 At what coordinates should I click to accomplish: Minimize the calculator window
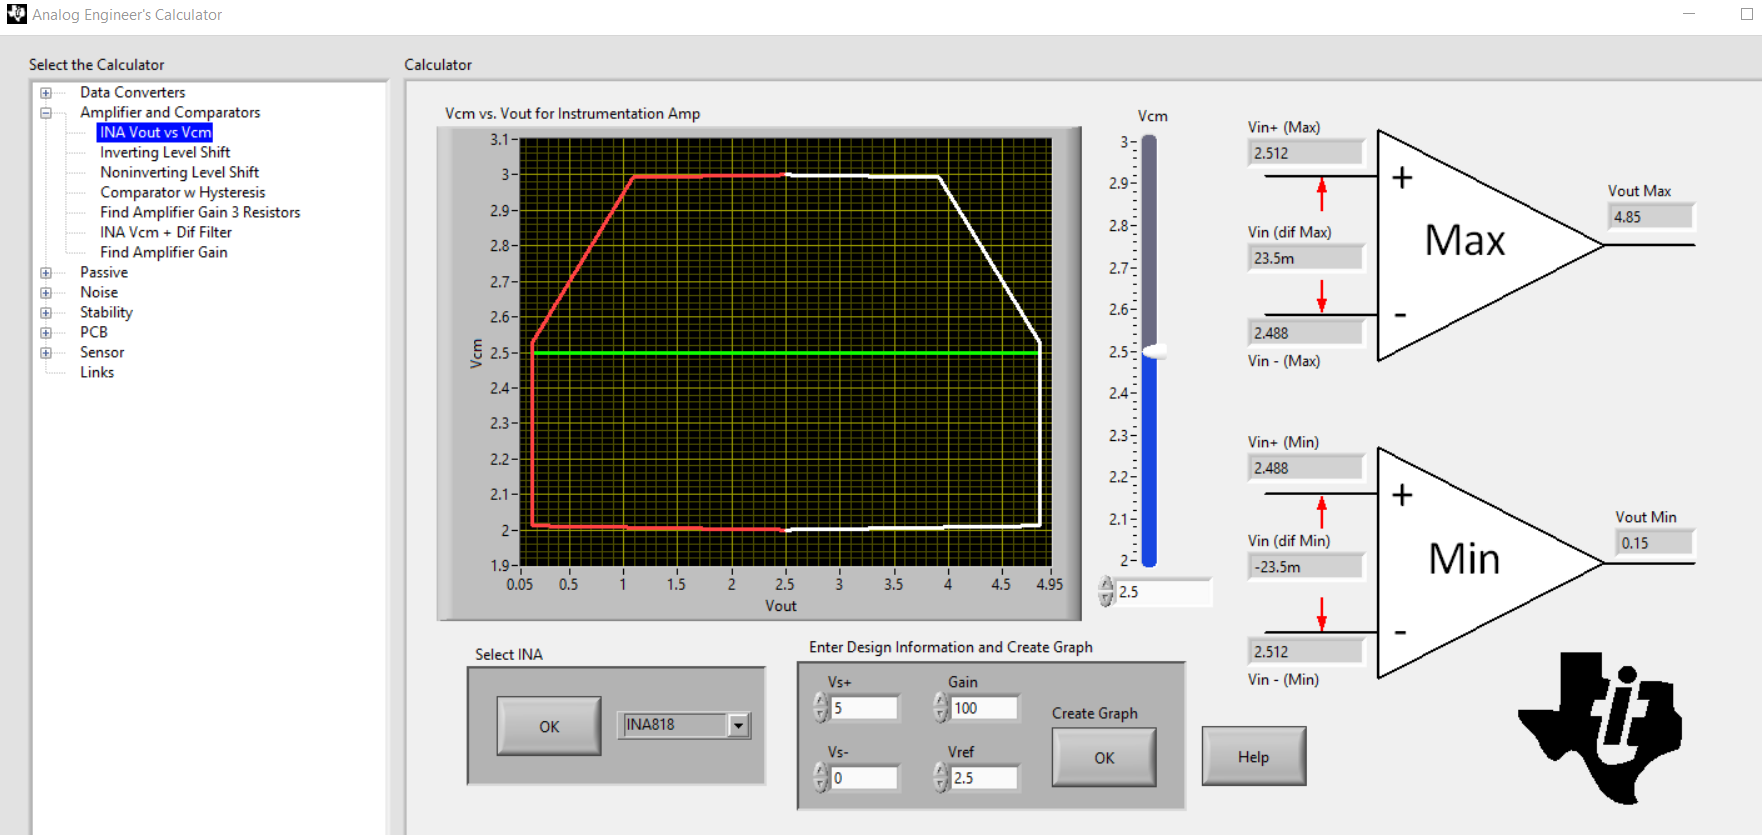pos(1689,14)
